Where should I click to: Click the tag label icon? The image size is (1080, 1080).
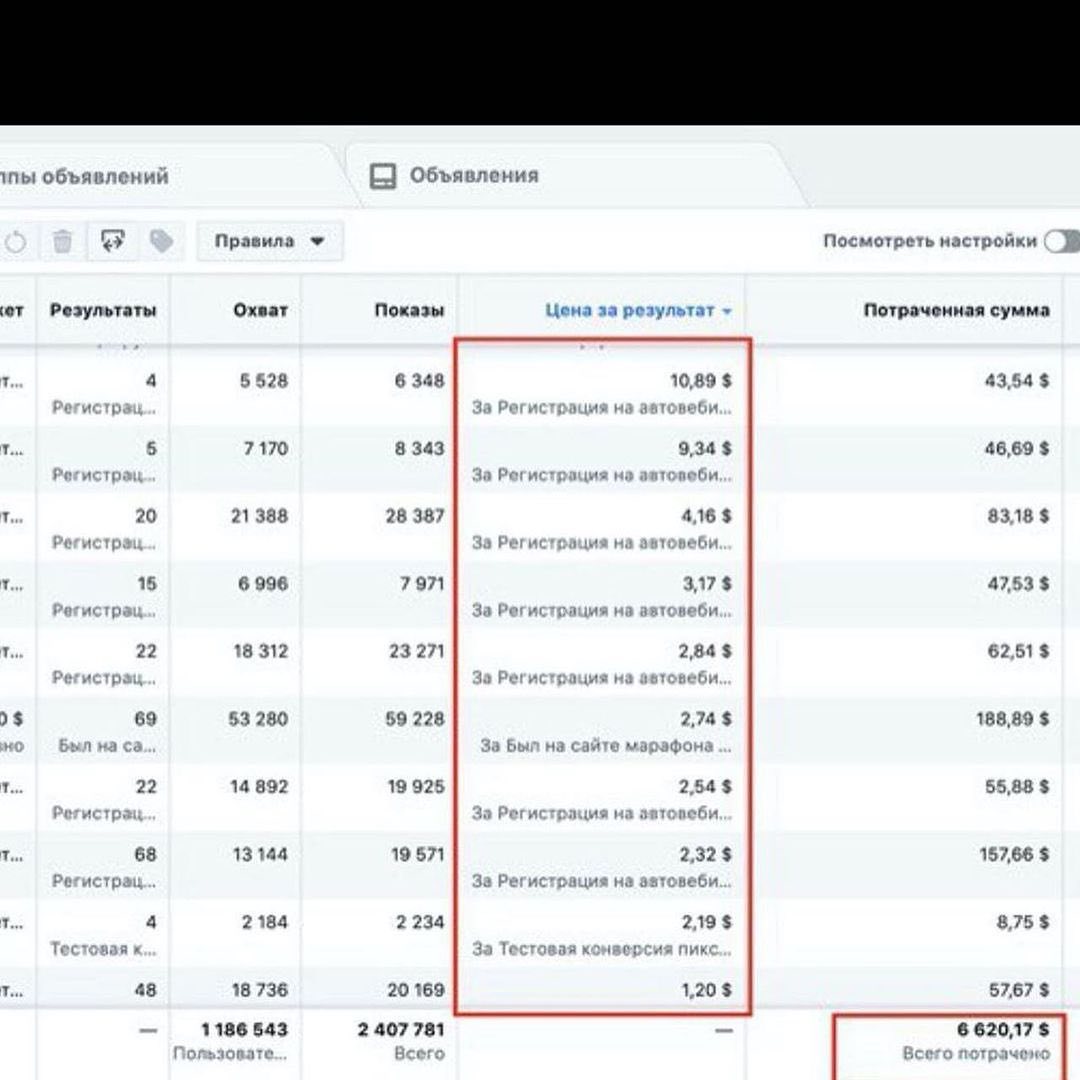point(161,241)
